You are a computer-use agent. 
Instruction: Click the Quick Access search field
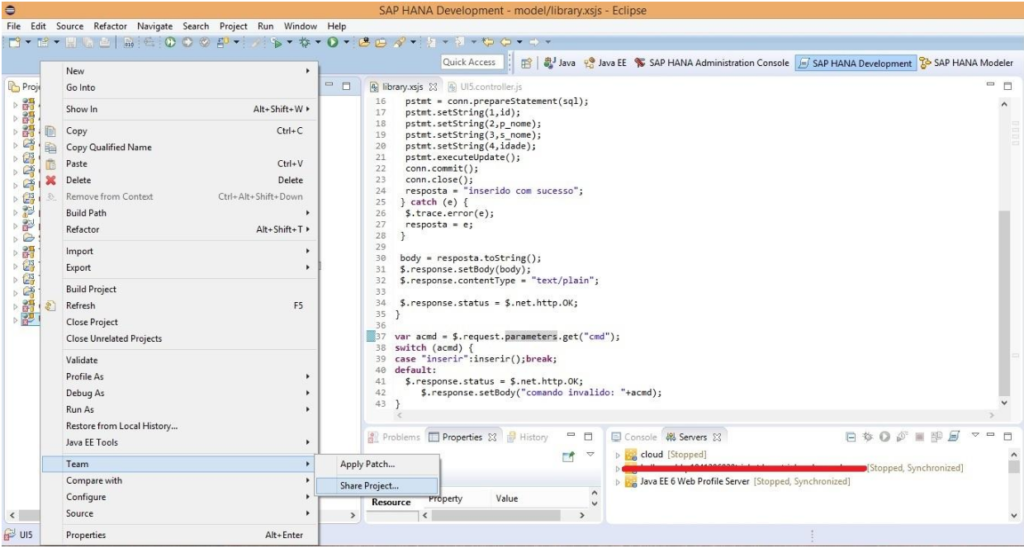[x=470, y=62]
